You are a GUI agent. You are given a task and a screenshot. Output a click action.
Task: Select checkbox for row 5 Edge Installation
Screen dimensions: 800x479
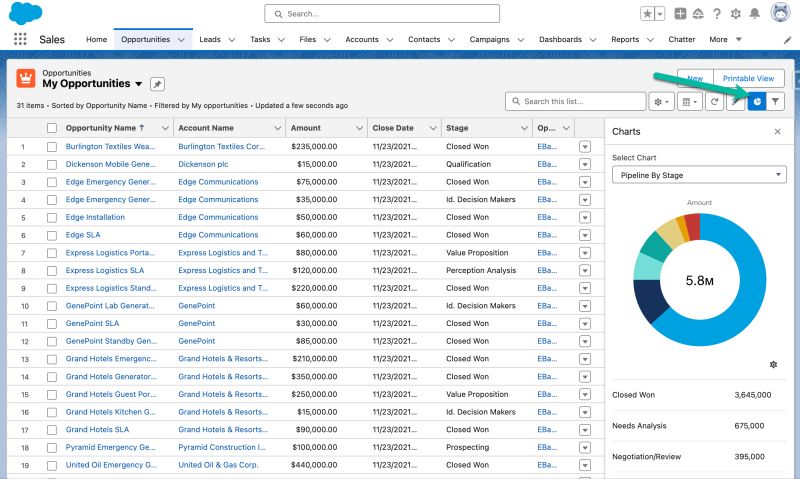click(x=52, y=218)
